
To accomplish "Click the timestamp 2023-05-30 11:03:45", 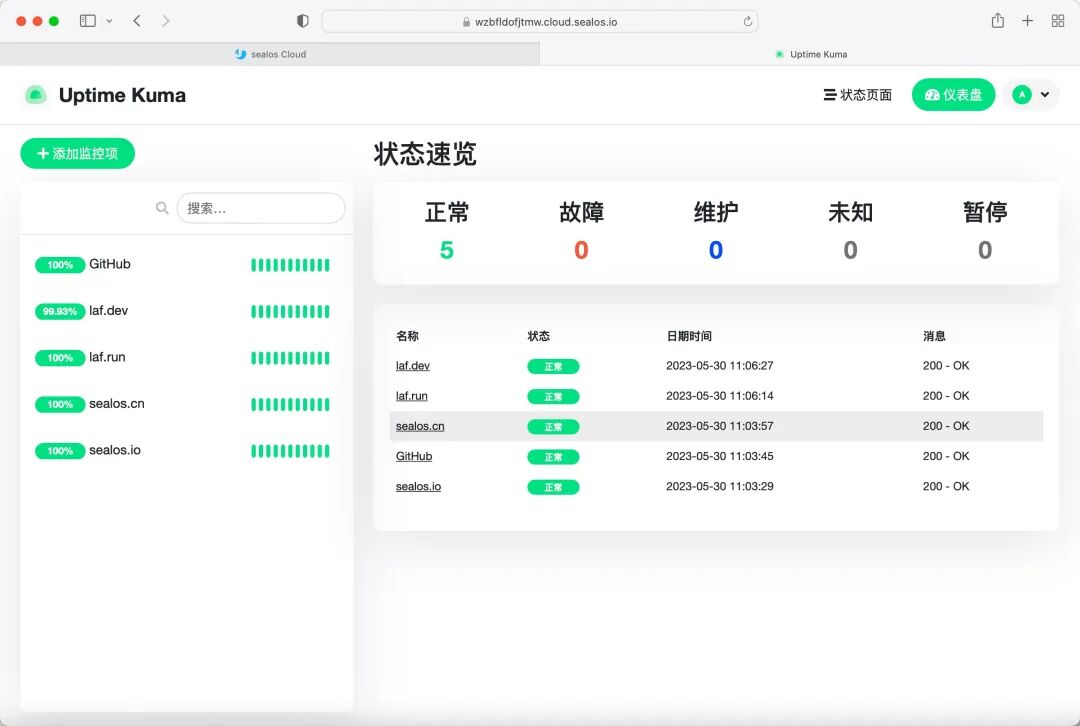I will (720, 456).
